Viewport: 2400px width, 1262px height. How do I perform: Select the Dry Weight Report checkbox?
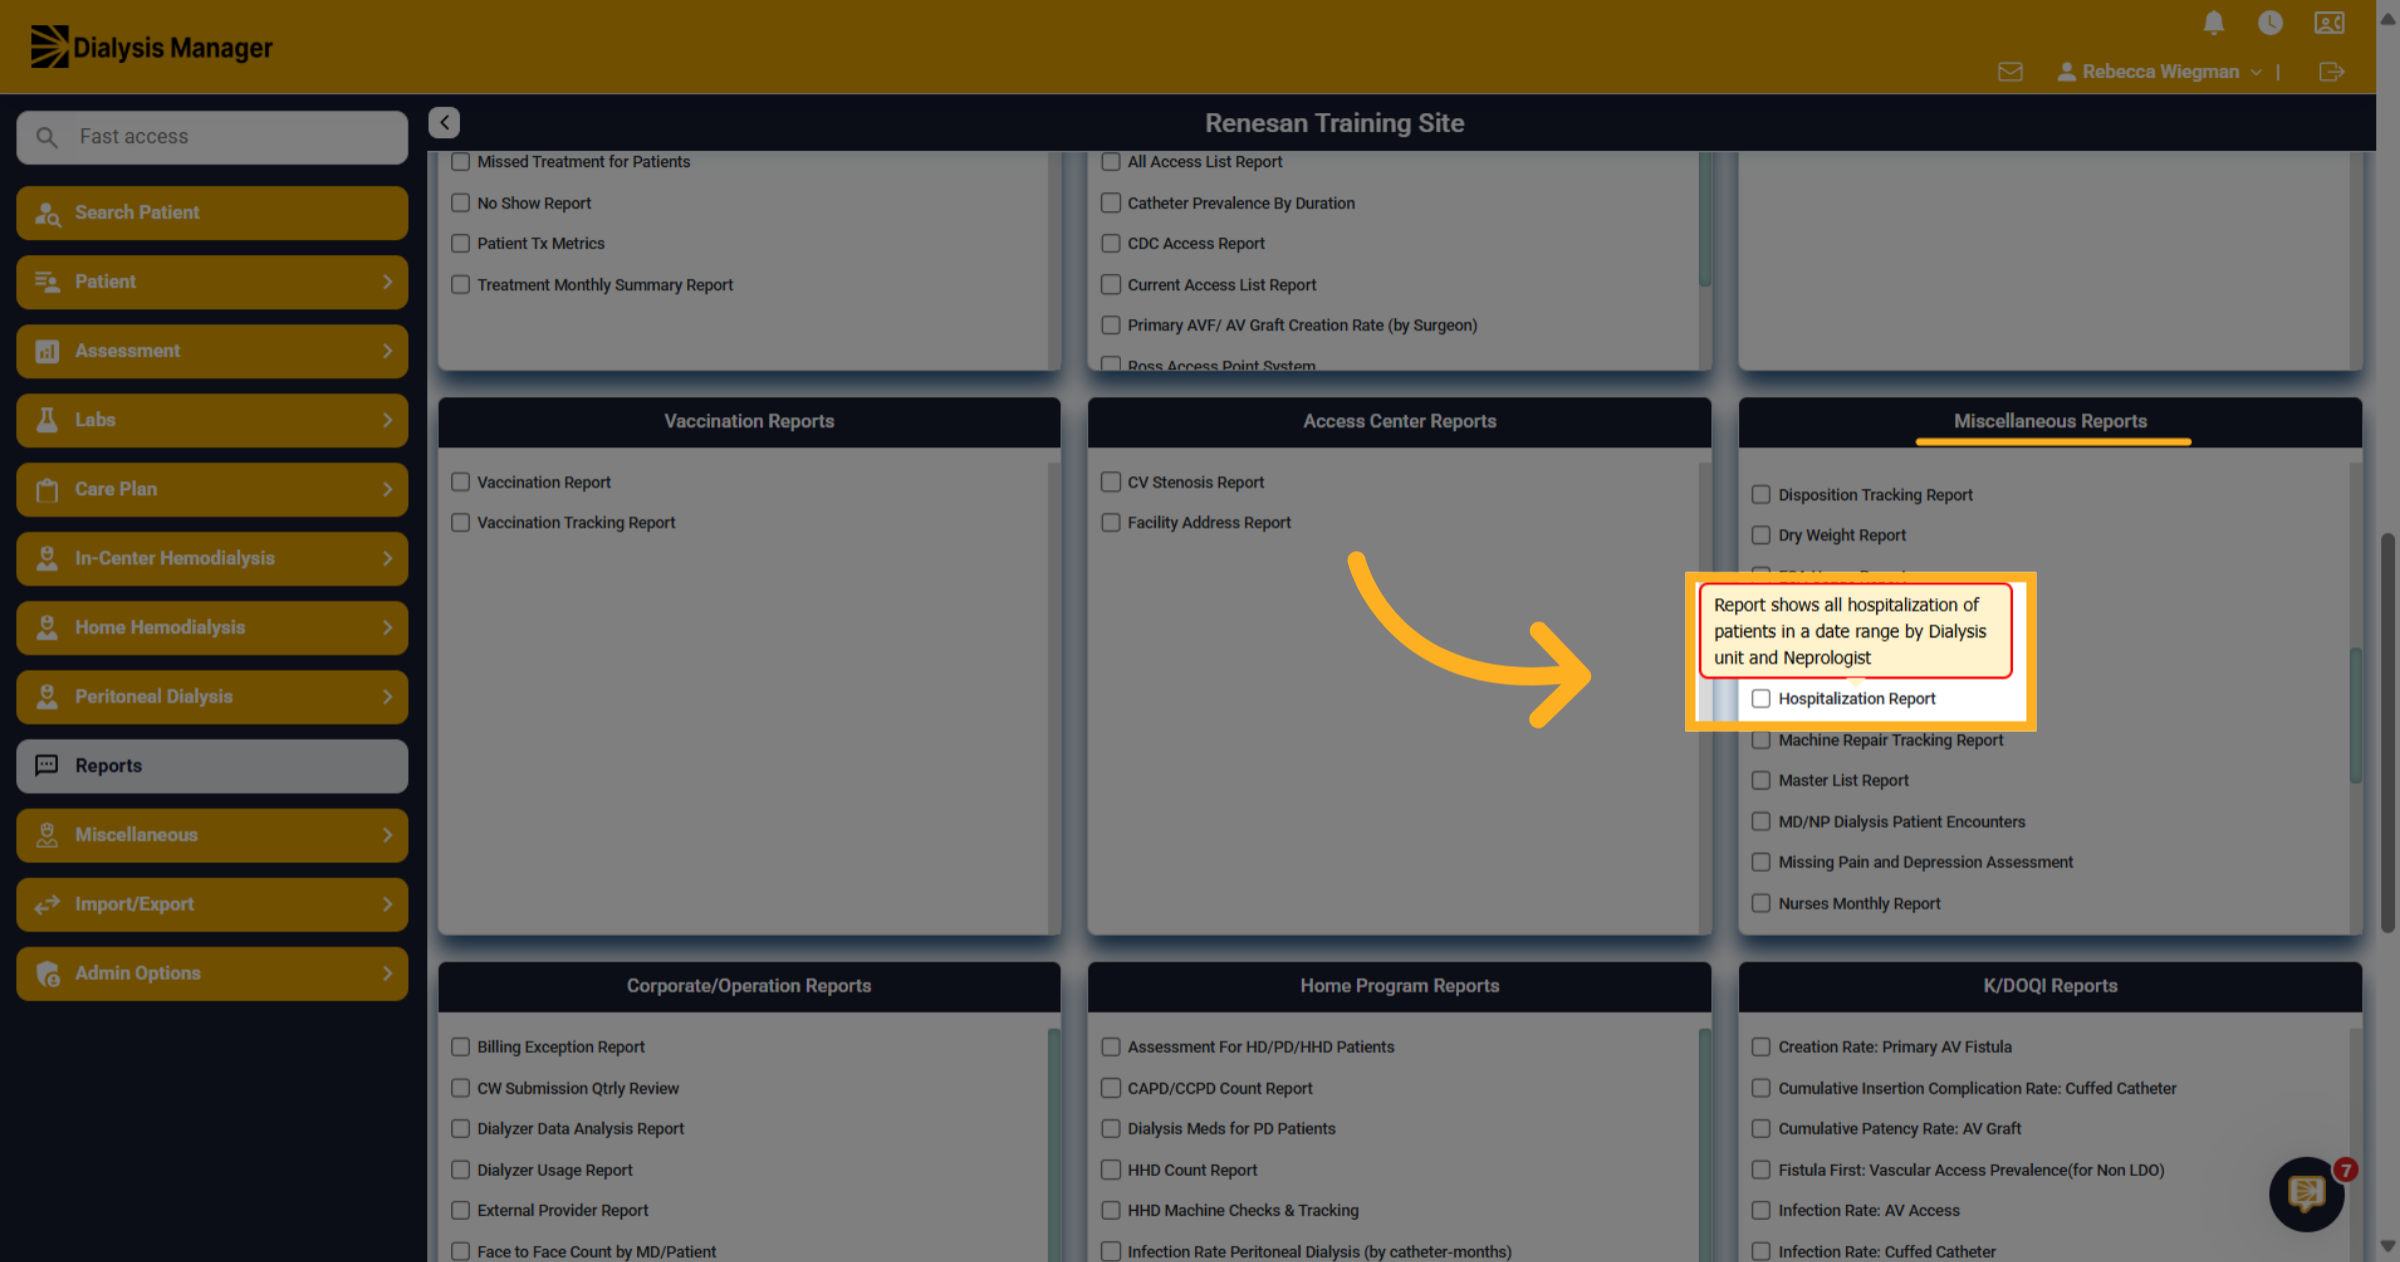tap(1761, 535)
